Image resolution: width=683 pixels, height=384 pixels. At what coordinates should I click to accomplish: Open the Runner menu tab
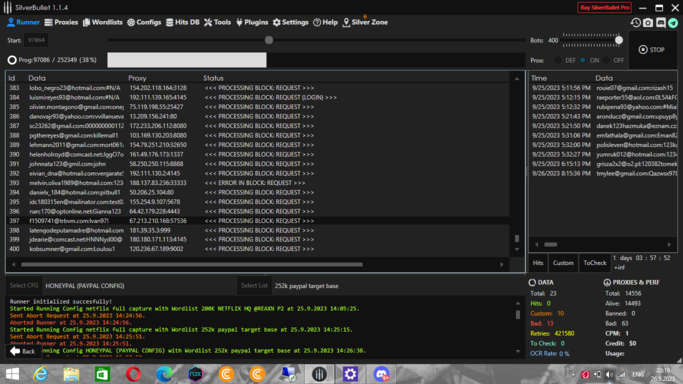point(24,22)
